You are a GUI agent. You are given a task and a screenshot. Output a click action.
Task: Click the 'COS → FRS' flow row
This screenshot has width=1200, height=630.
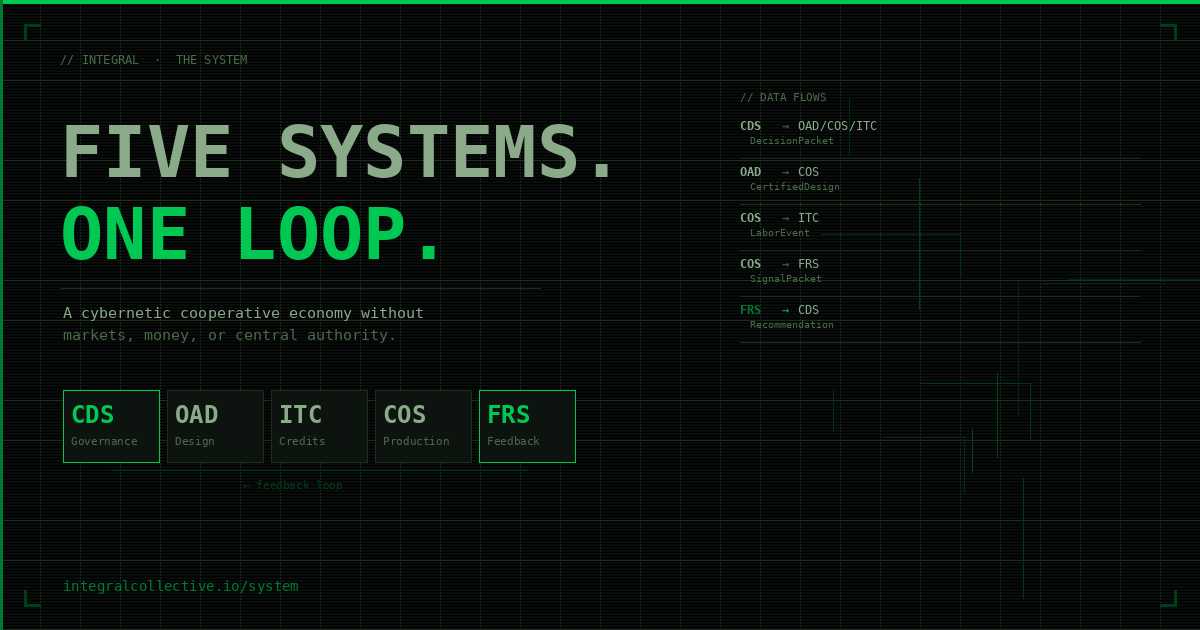(779, 264)
